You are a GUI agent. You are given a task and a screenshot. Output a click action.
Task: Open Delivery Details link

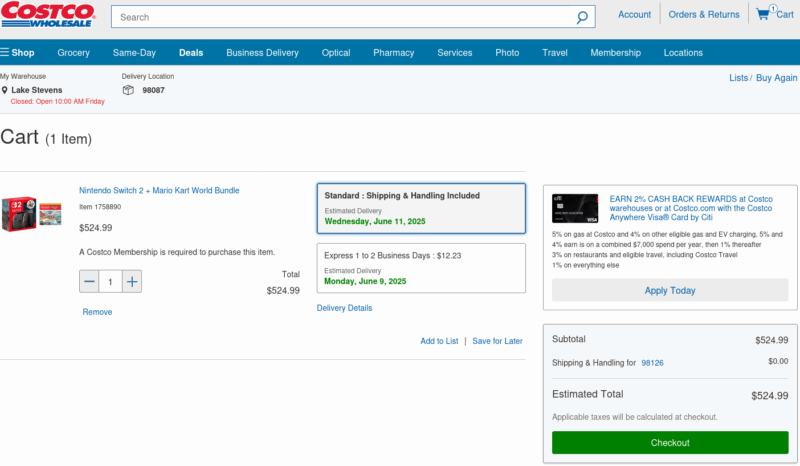tap(344, 308)
